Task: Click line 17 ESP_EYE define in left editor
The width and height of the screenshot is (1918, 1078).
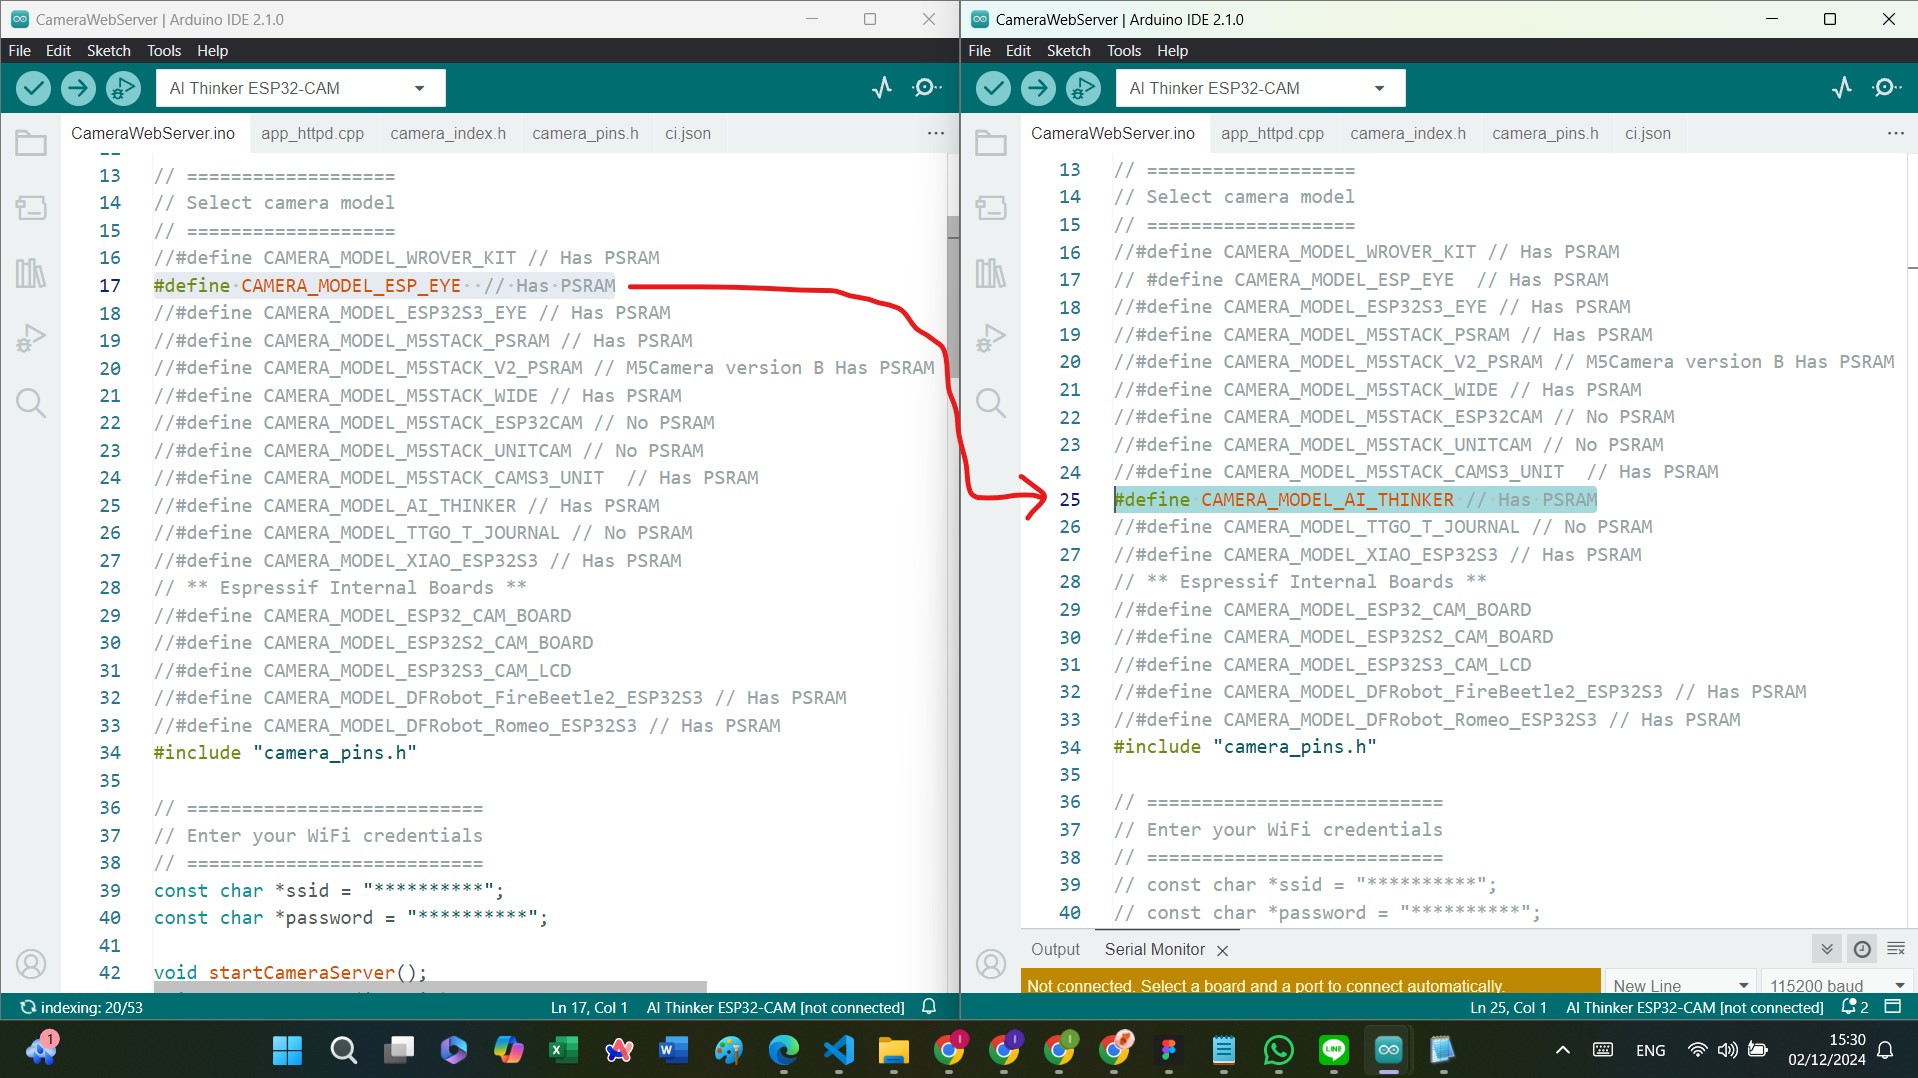Action: [384, 286]
